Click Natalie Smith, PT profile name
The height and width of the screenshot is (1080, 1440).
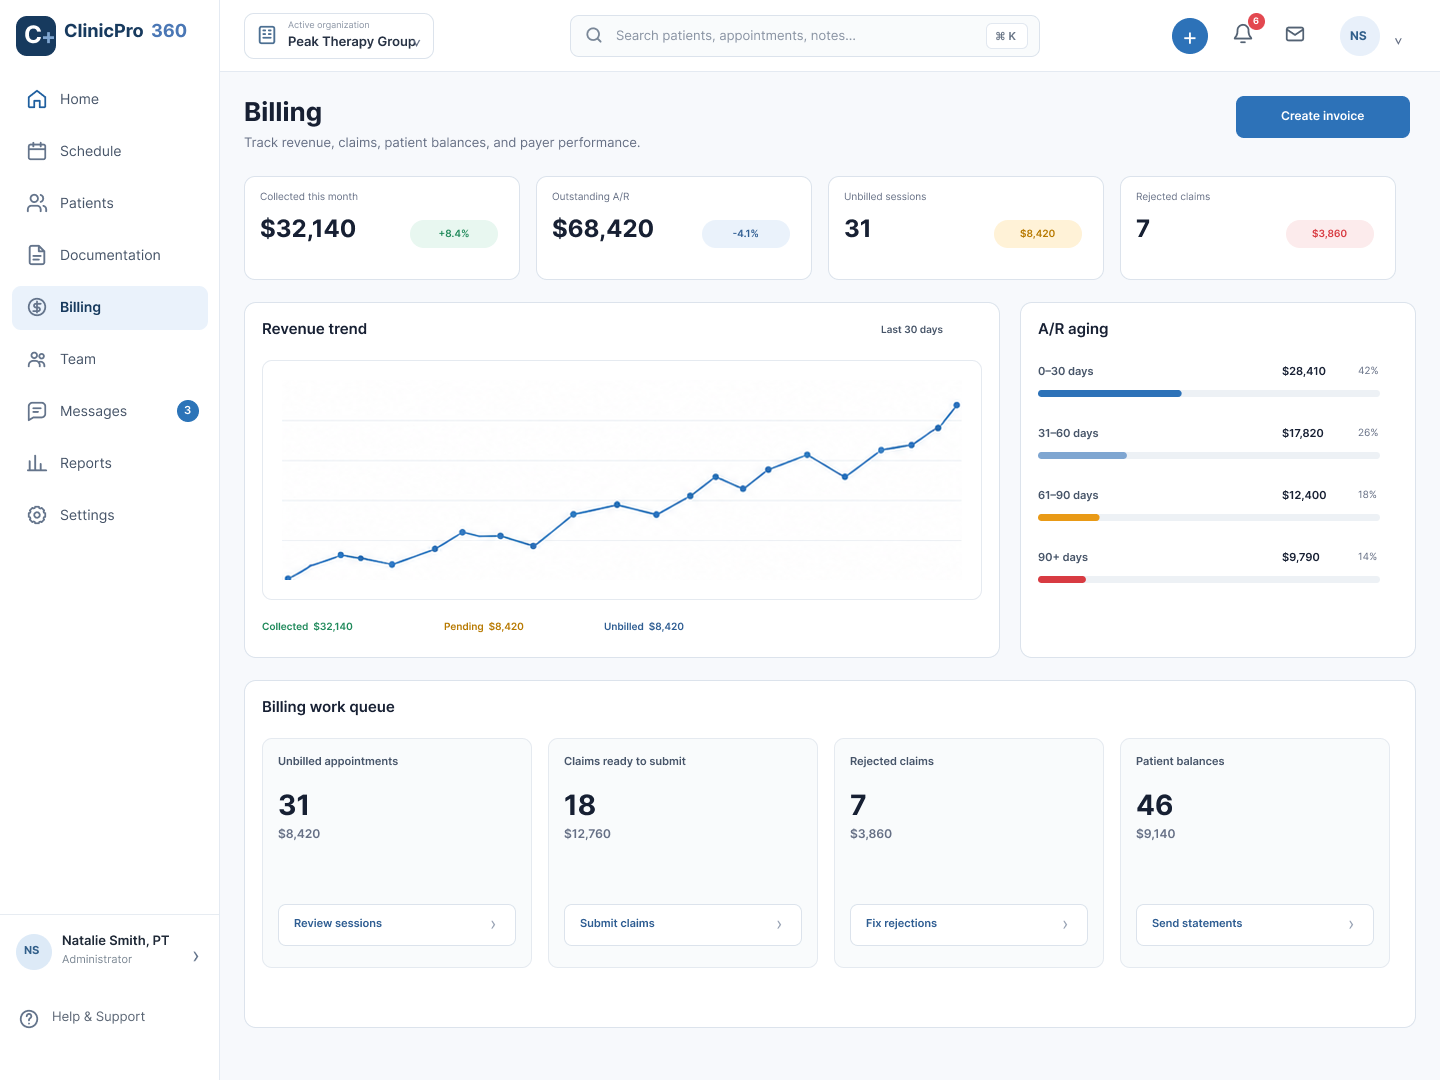pos(115,941)
